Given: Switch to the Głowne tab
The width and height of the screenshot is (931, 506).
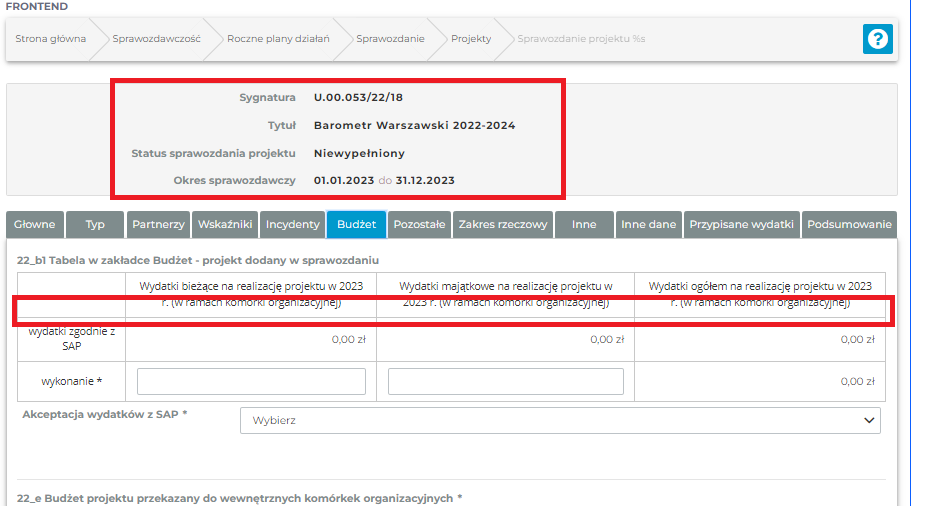Looking at the screenshot, I should click(35, 225).
